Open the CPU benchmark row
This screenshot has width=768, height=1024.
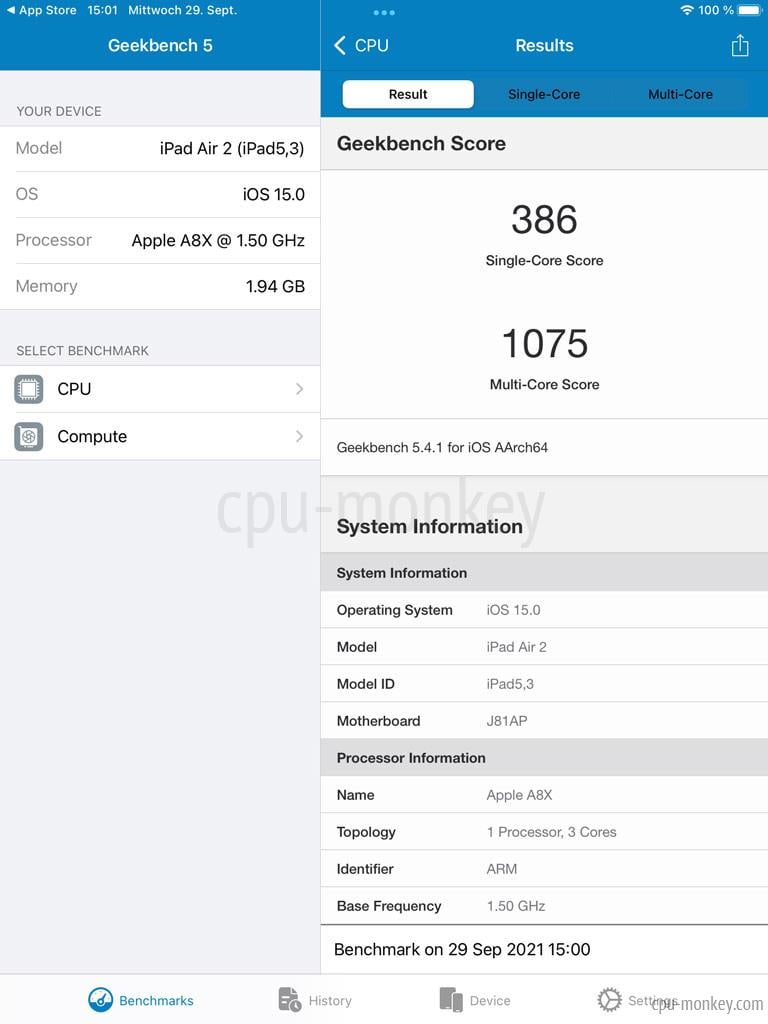click(x=160, y=389)
